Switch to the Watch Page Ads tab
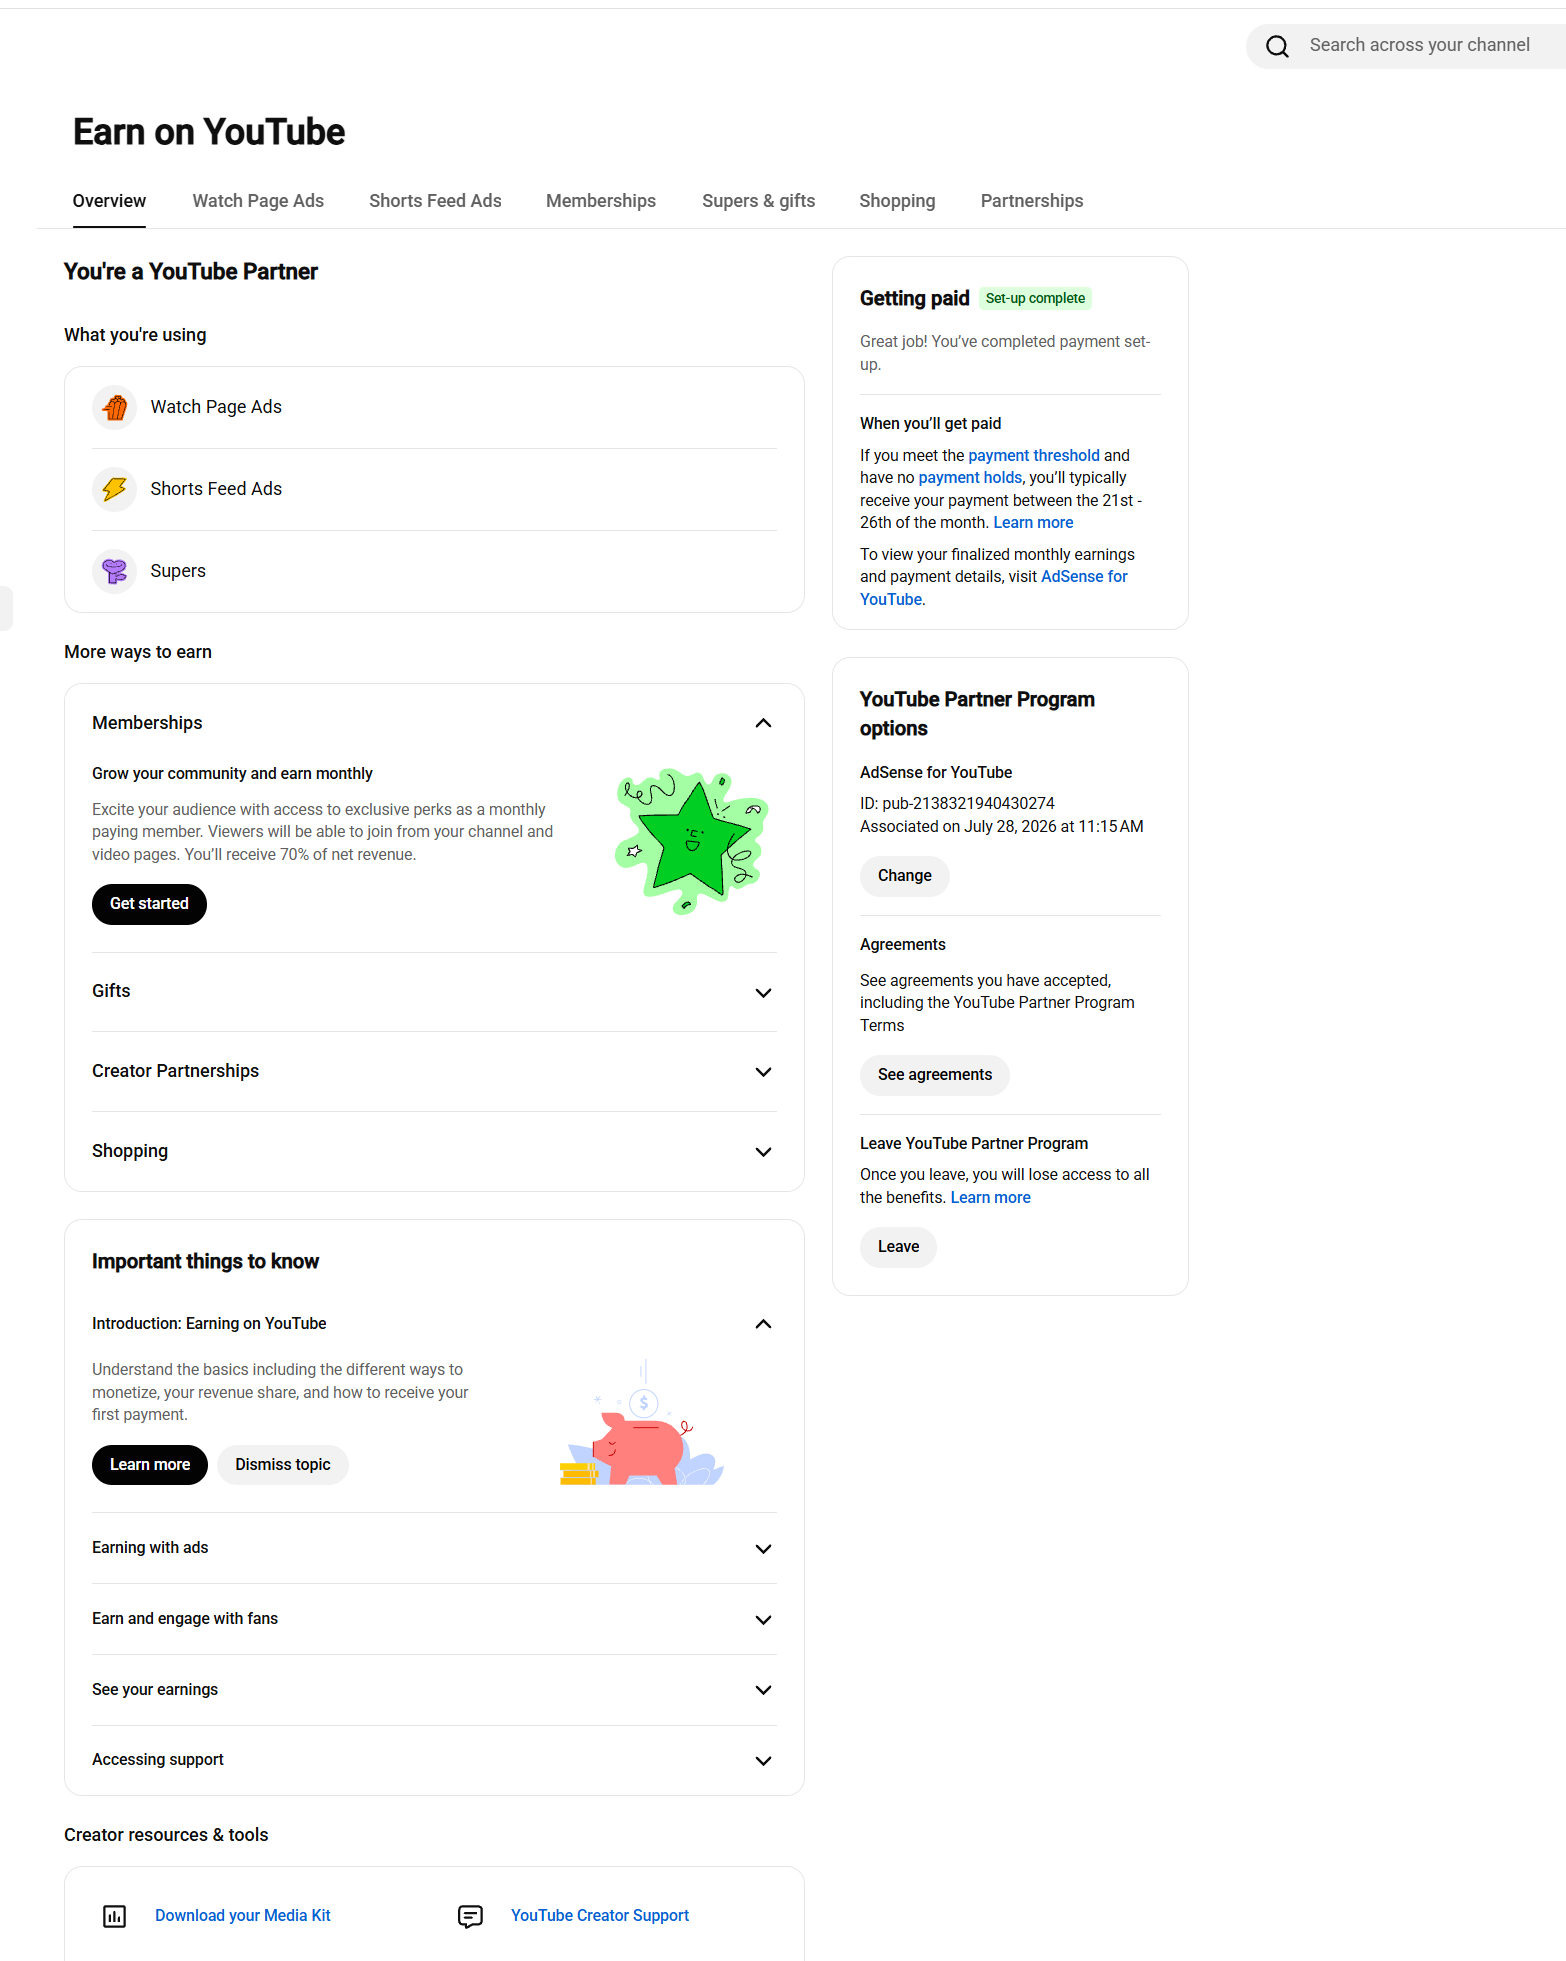Viewport: 1566px width, 1961px height. [258, 201]
